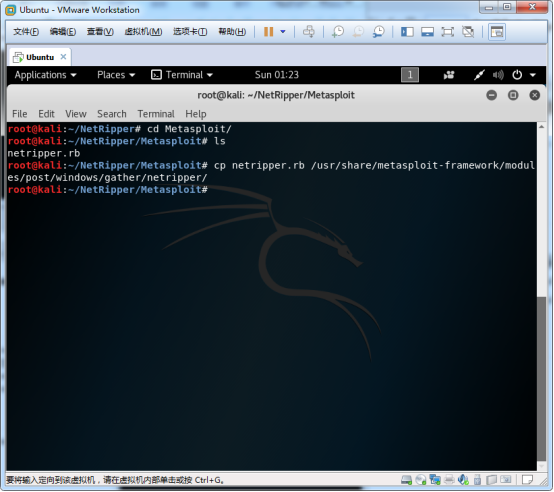Enter full screen mode icon

448,32
